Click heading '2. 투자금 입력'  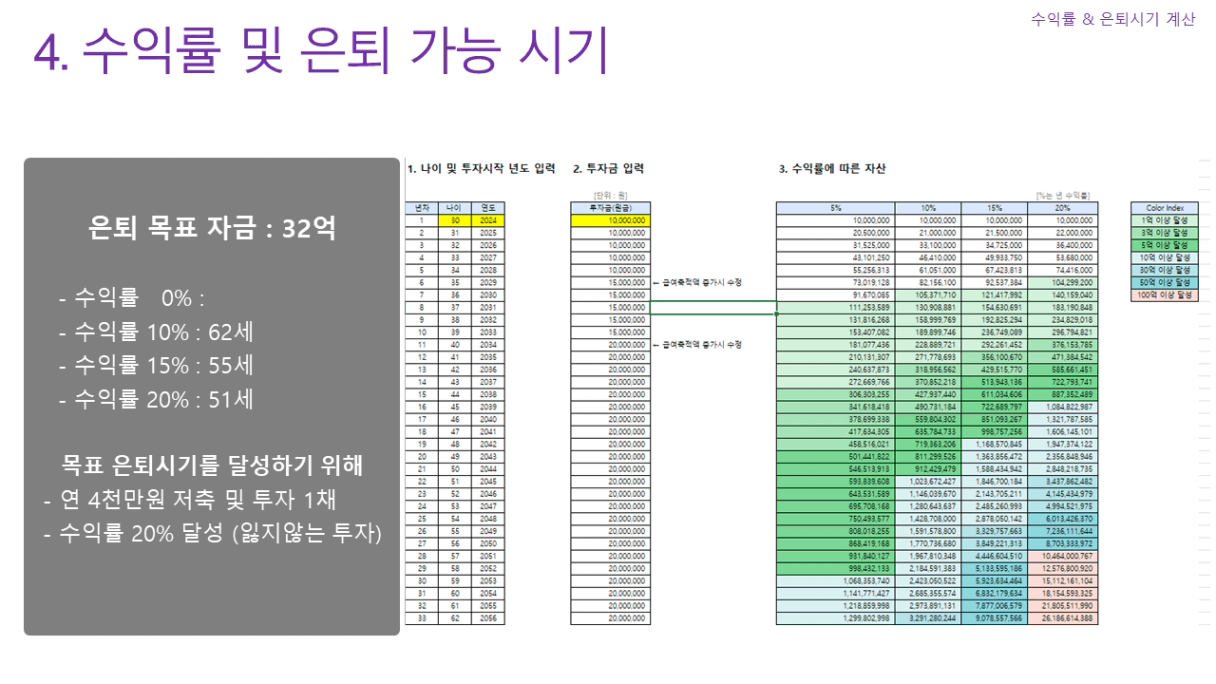pos(609,169)
